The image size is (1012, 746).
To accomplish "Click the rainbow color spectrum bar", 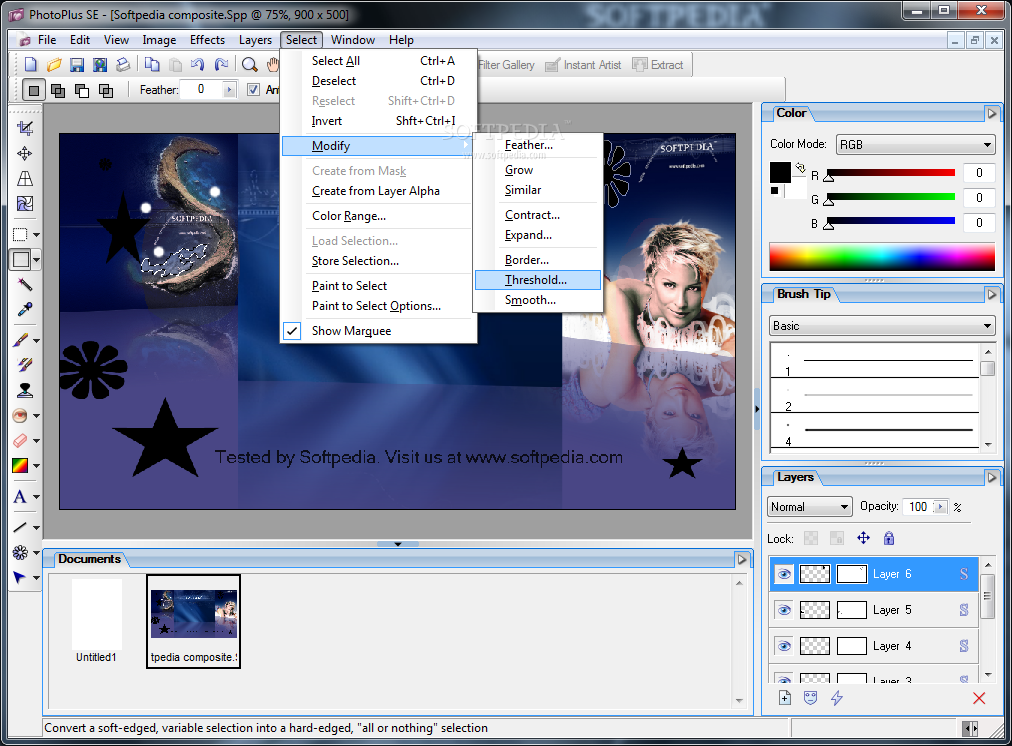I will [x=882, y=257].
